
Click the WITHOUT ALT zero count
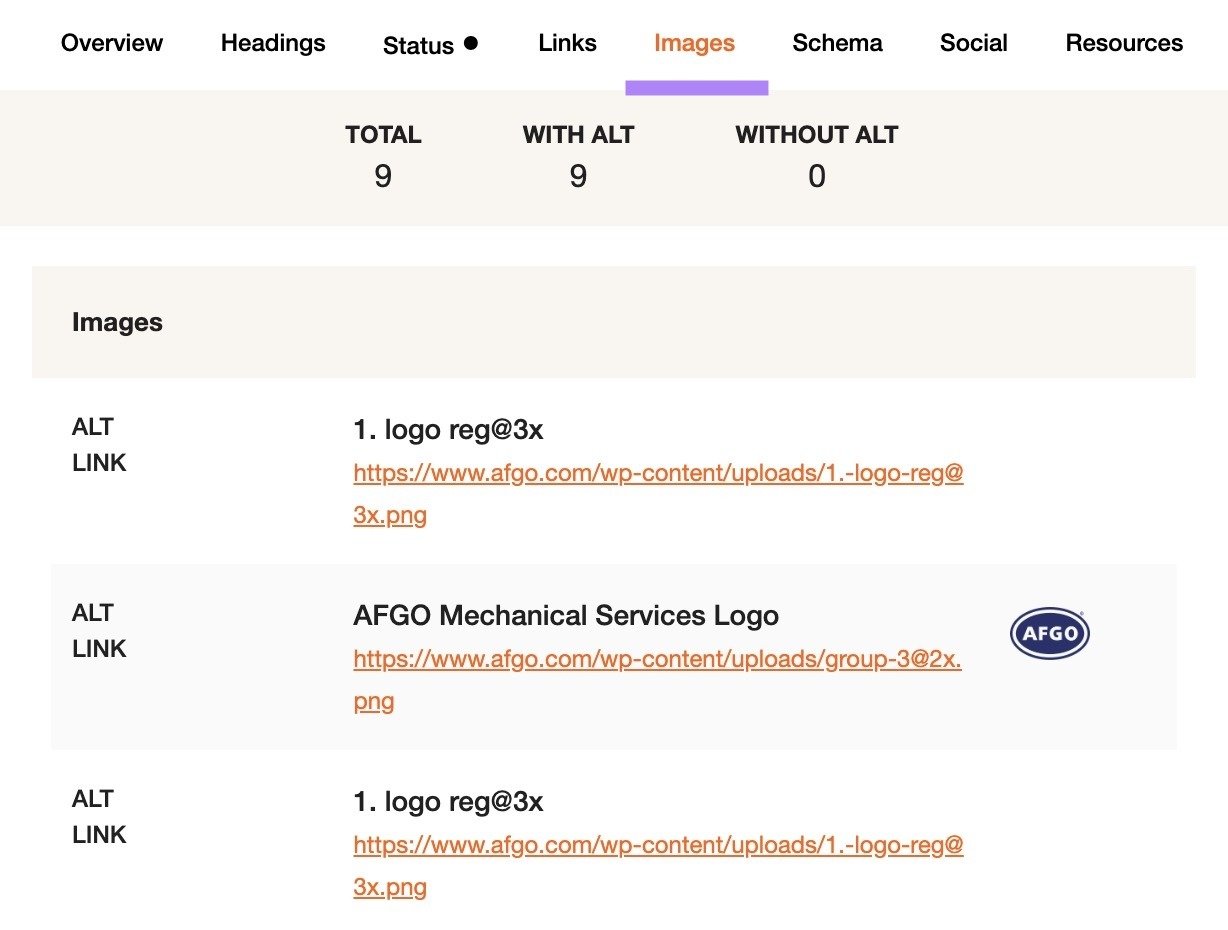(817, 177)
